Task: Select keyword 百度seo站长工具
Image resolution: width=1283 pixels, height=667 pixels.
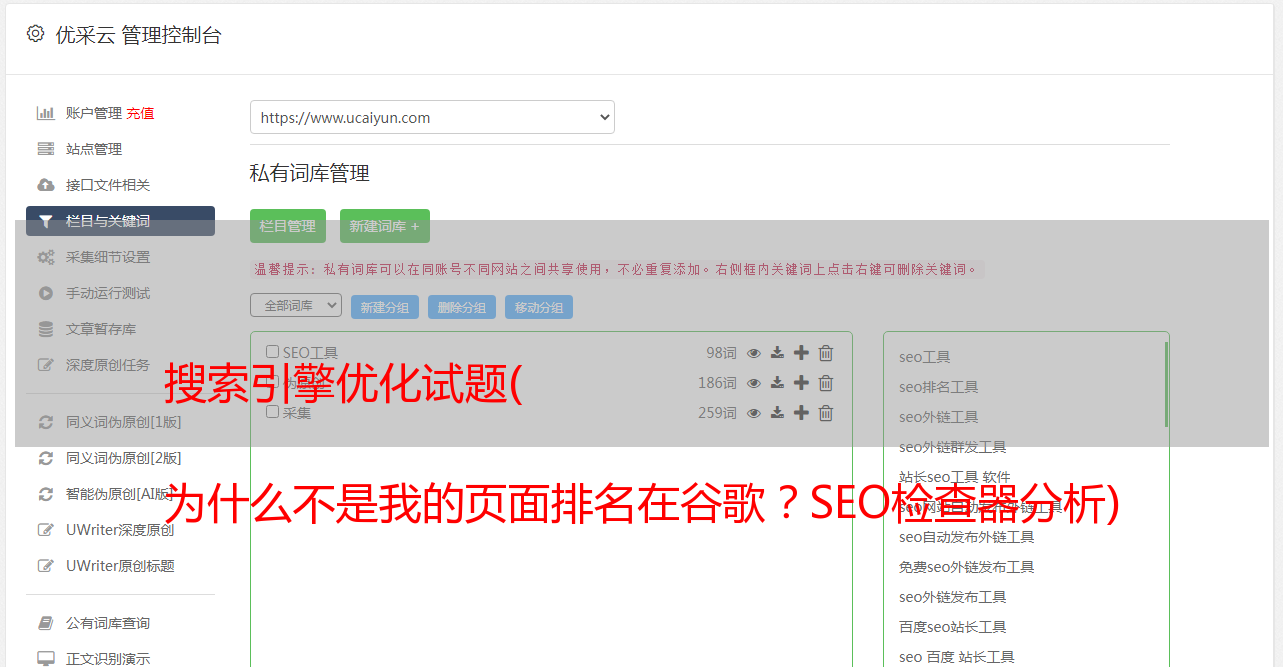Action: (x=952, y=627)
